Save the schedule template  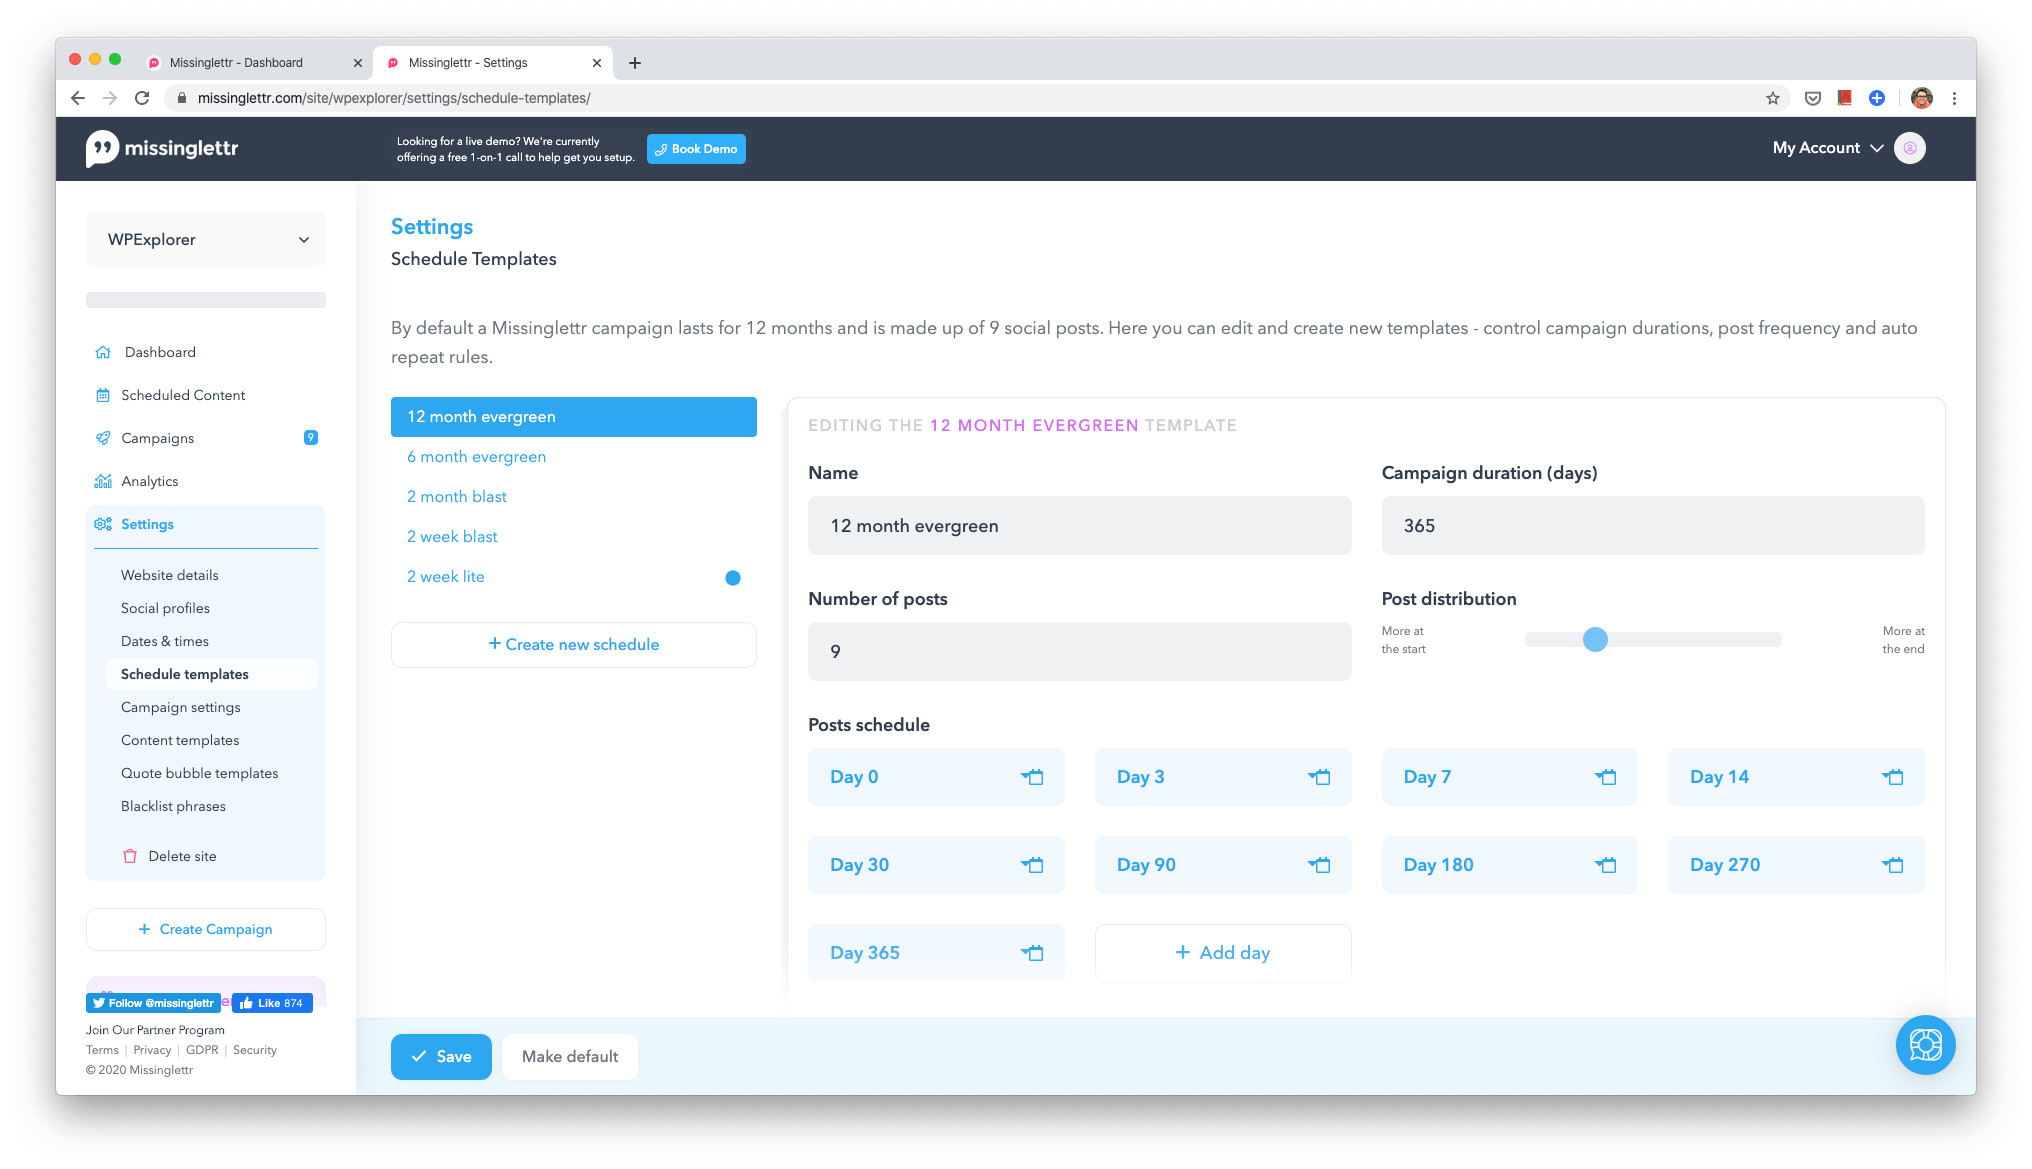click(x=441, y=1057)
